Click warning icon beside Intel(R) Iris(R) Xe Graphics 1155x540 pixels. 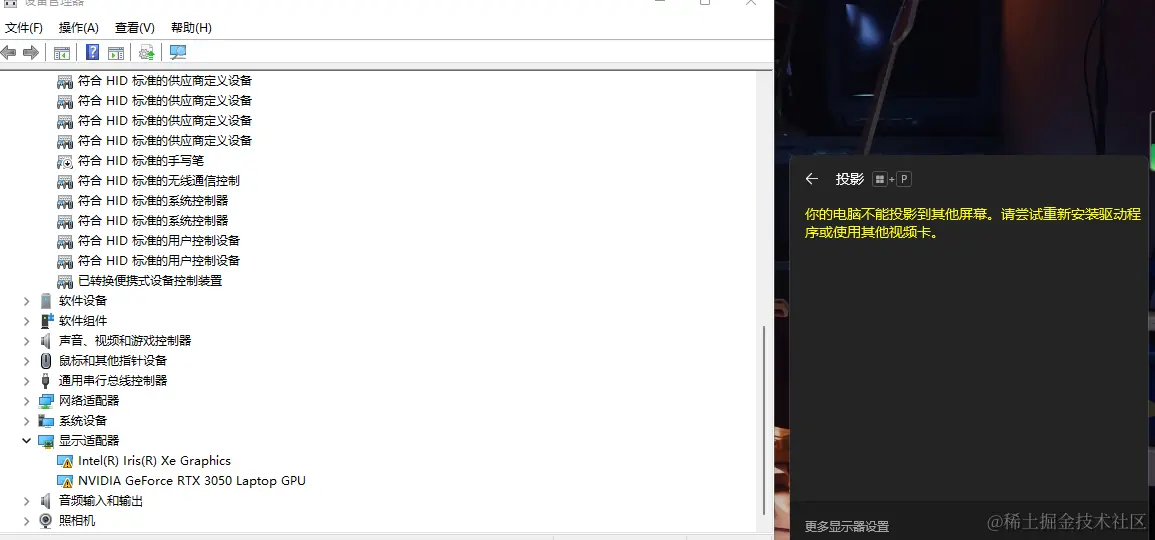(x=65, y=461)
